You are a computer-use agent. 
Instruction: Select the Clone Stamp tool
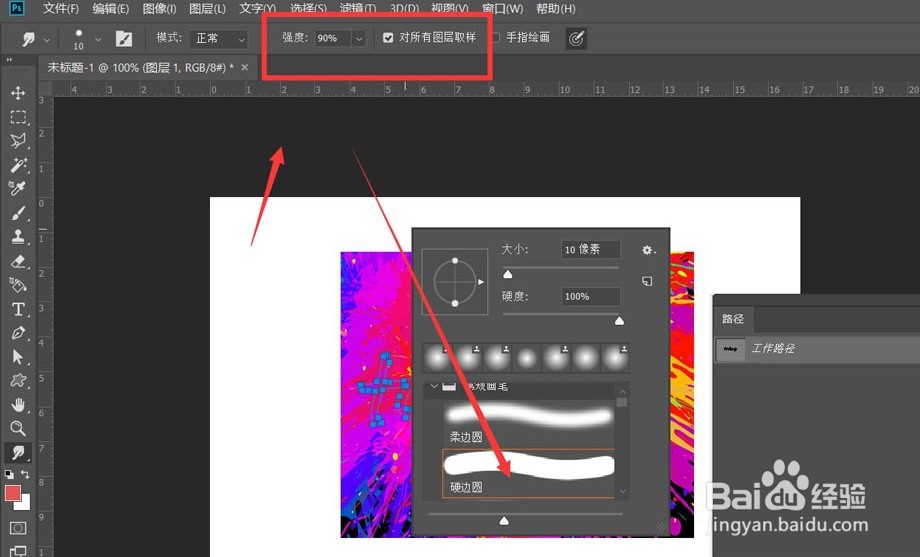(18, 237)
